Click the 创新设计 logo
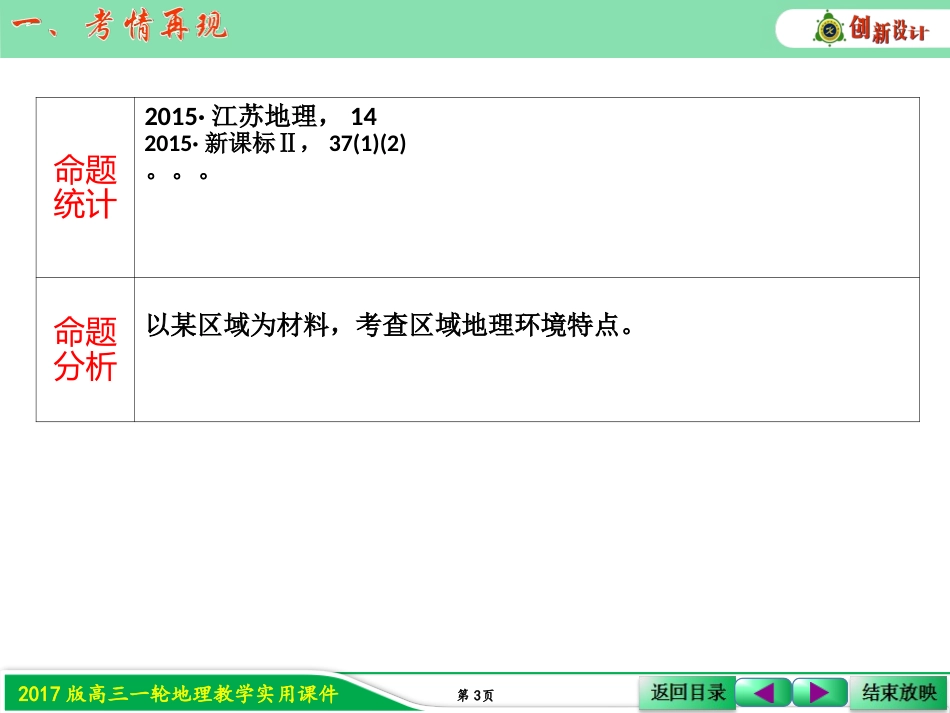The width and height of the screenshot is (950, 713). (x=871, y=28)
